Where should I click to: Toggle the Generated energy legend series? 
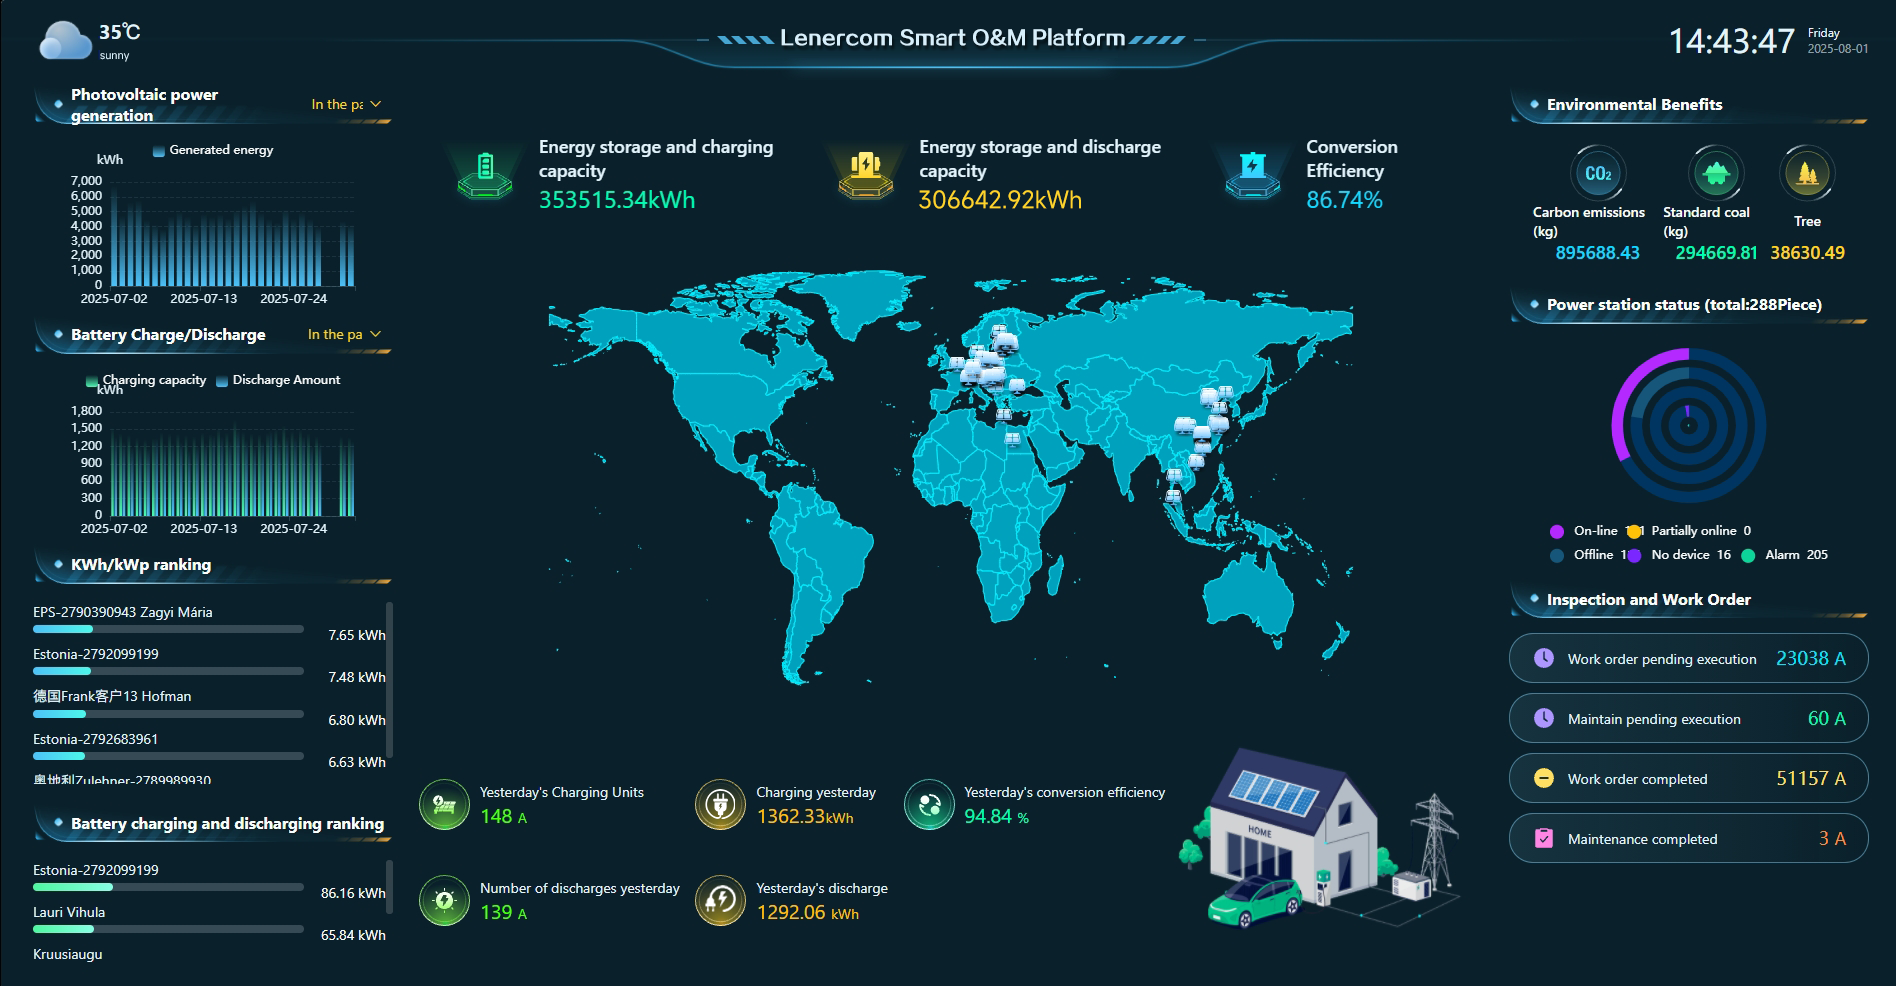point(212,150)
